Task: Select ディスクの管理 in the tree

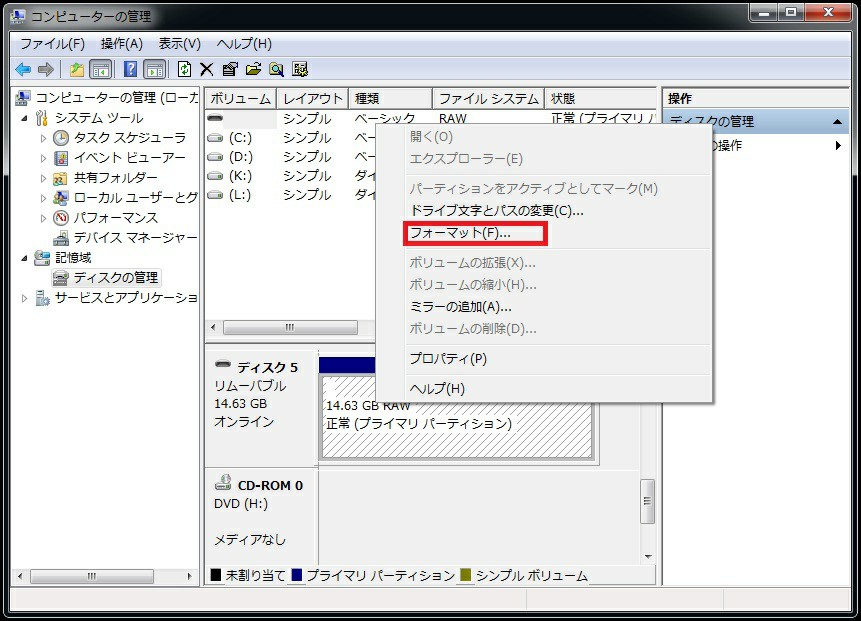Action: pyautogui.click(x=116, y=278)
